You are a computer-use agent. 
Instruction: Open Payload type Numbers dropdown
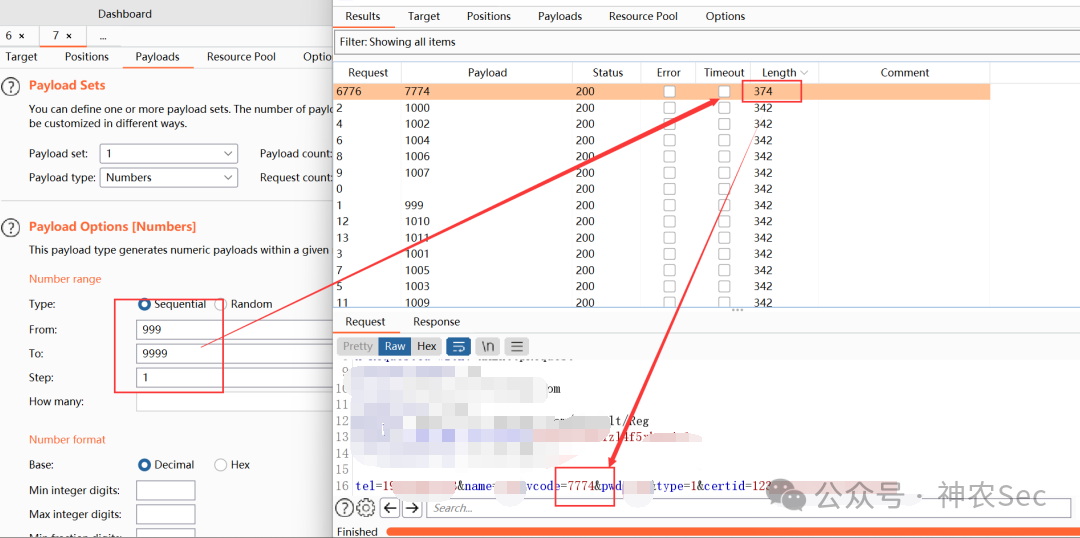169,178
